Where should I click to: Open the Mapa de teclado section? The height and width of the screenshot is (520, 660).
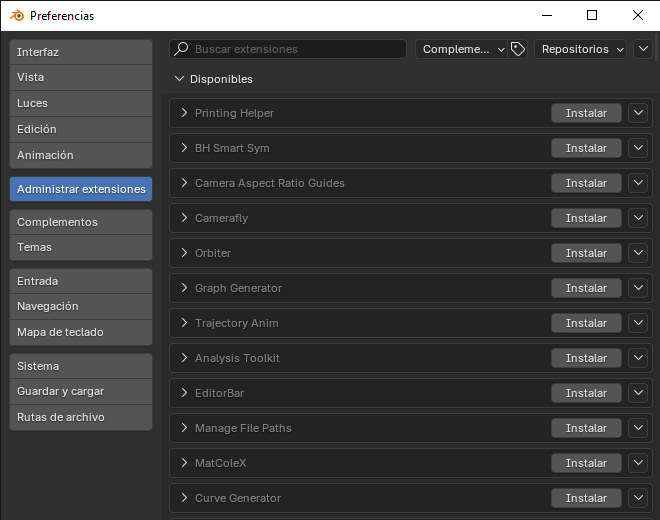pos(80,332)
